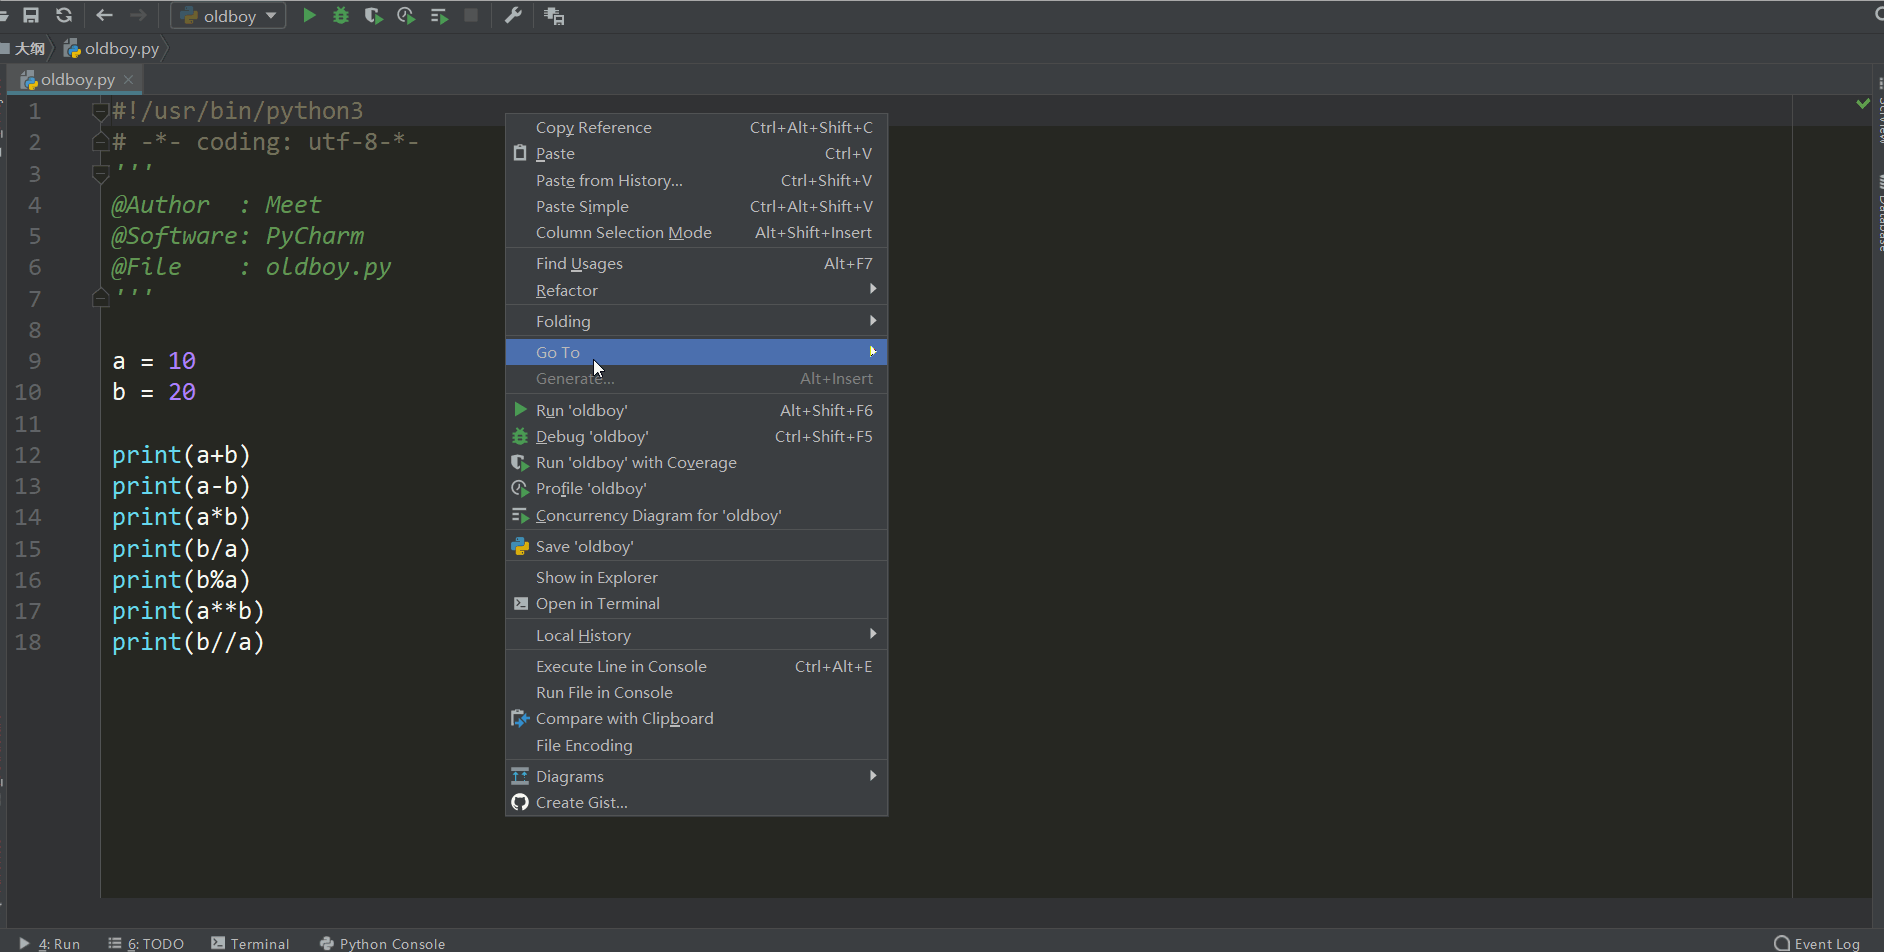The width and height of the screenshot is (1884, 952).
Task: Click the icon right of the wrench
Action: point(554,15)
